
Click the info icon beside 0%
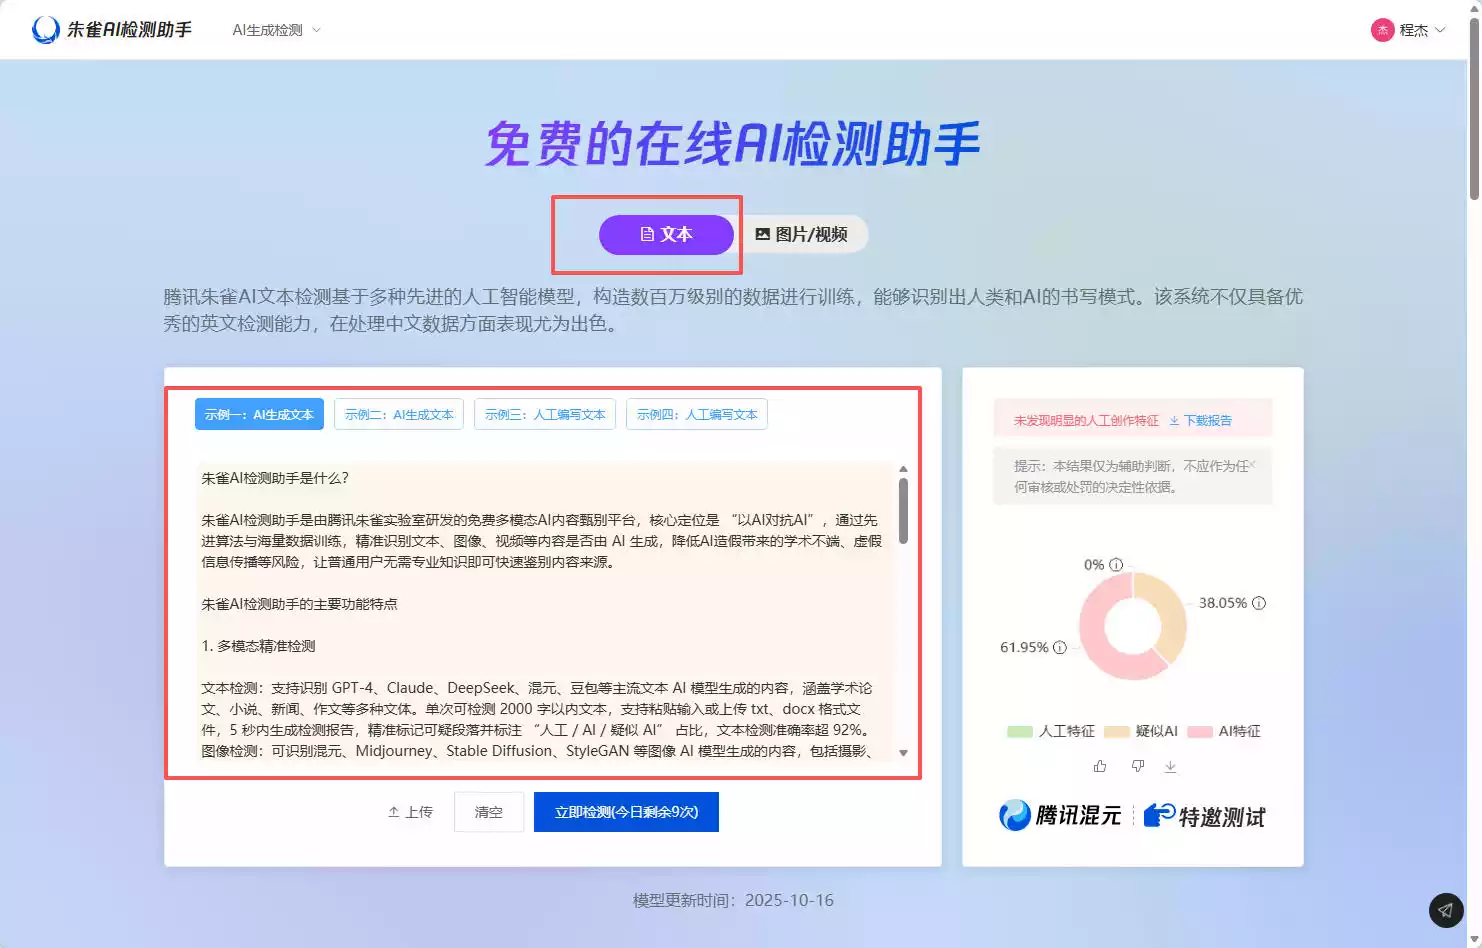[x=1116, y=565]
